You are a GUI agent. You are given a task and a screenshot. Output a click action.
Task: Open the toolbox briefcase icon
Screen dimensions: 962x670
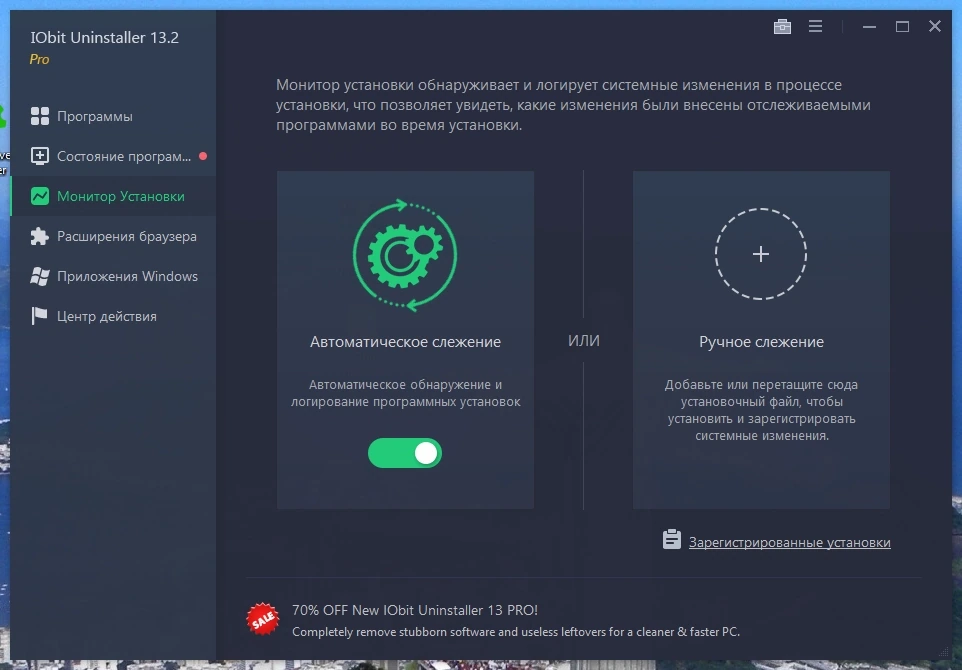tap(782, 26)
